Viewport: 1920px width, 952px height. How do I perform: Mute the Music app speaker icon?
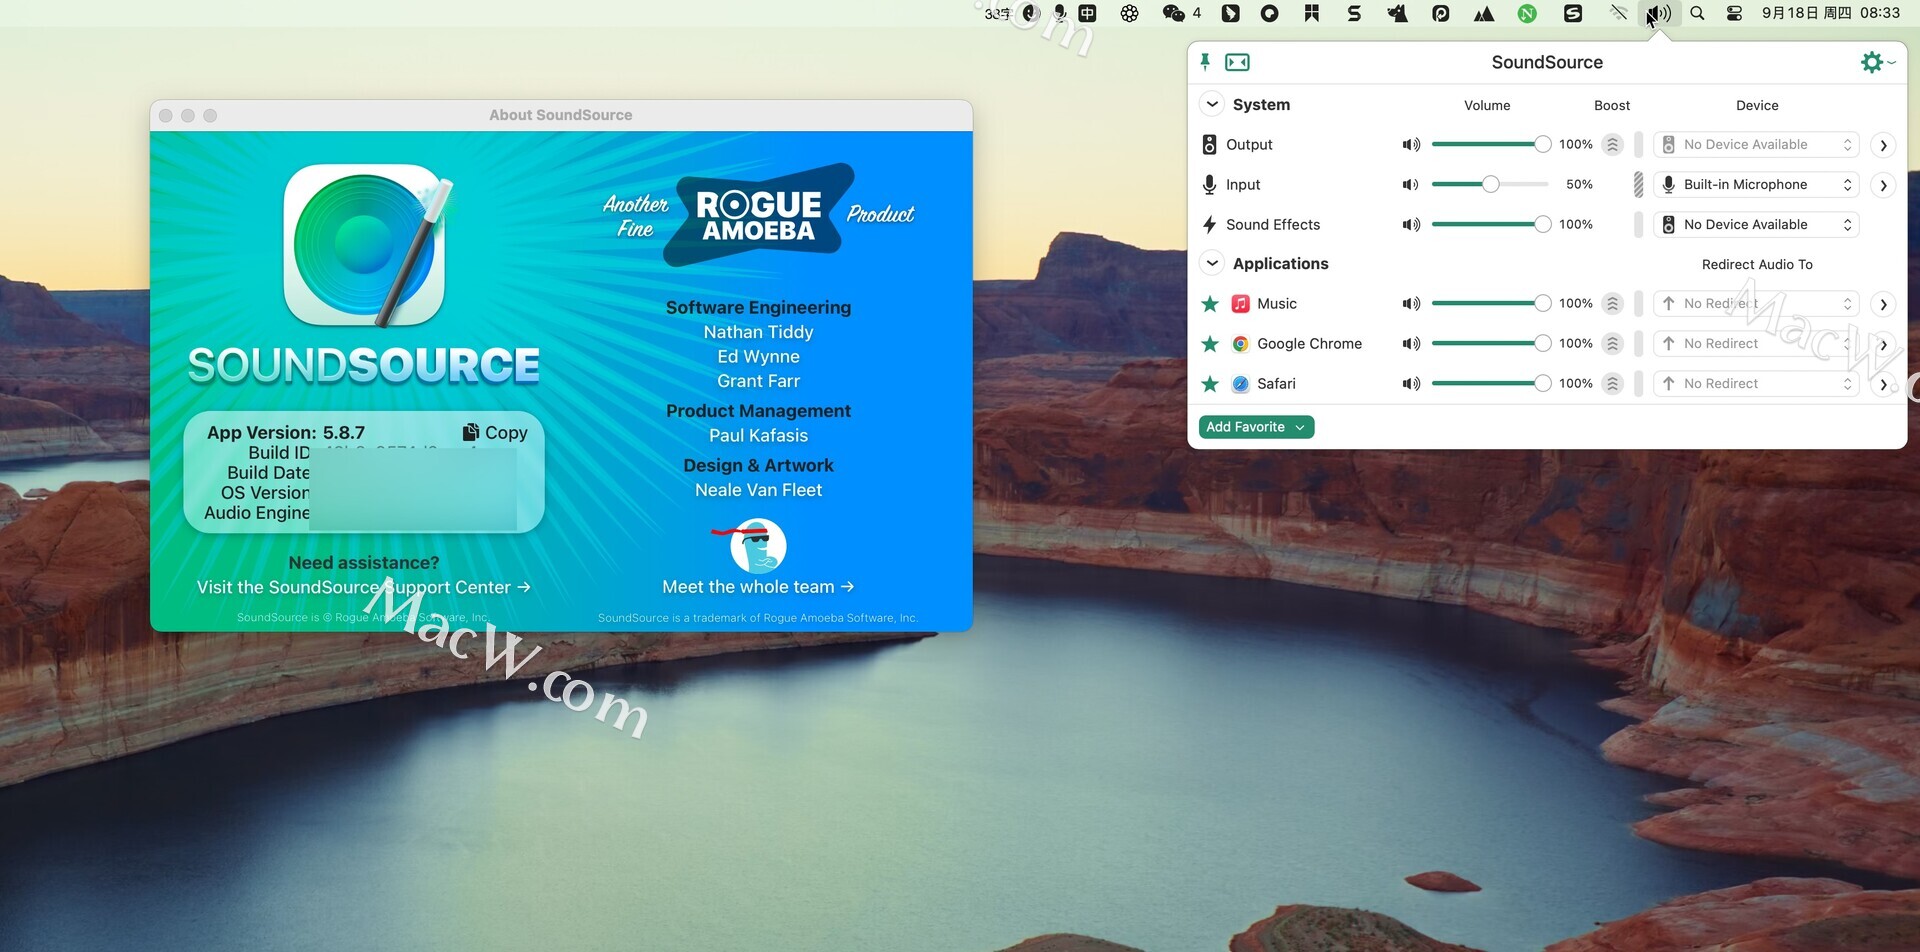1411,304
